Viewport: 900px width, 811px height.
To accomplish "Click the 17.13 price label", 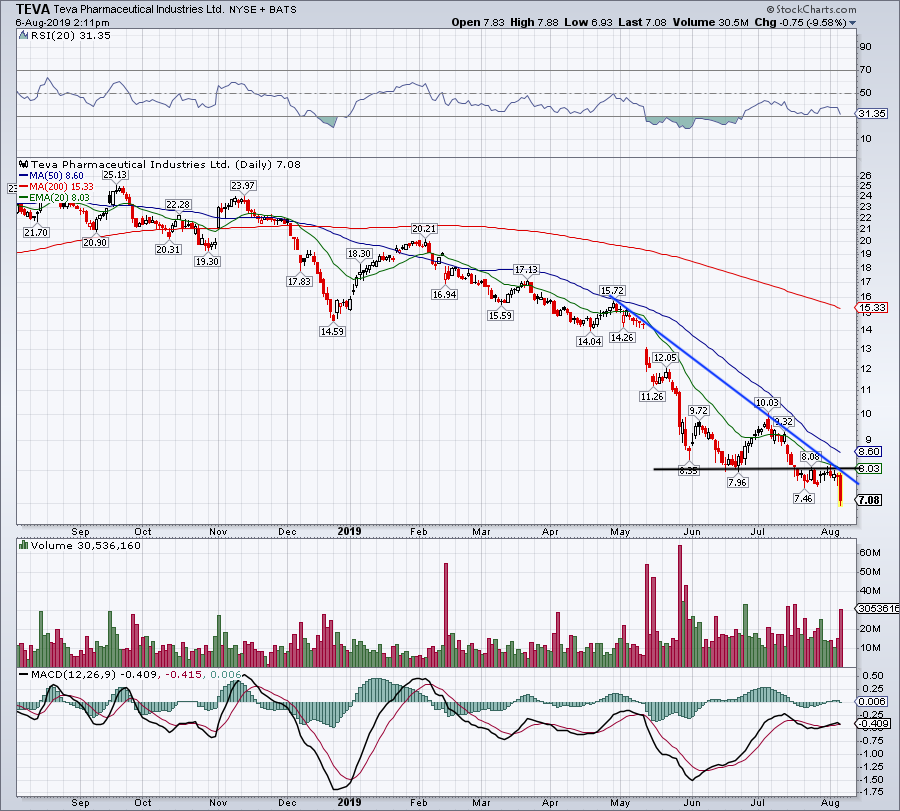I will (526, 269).
